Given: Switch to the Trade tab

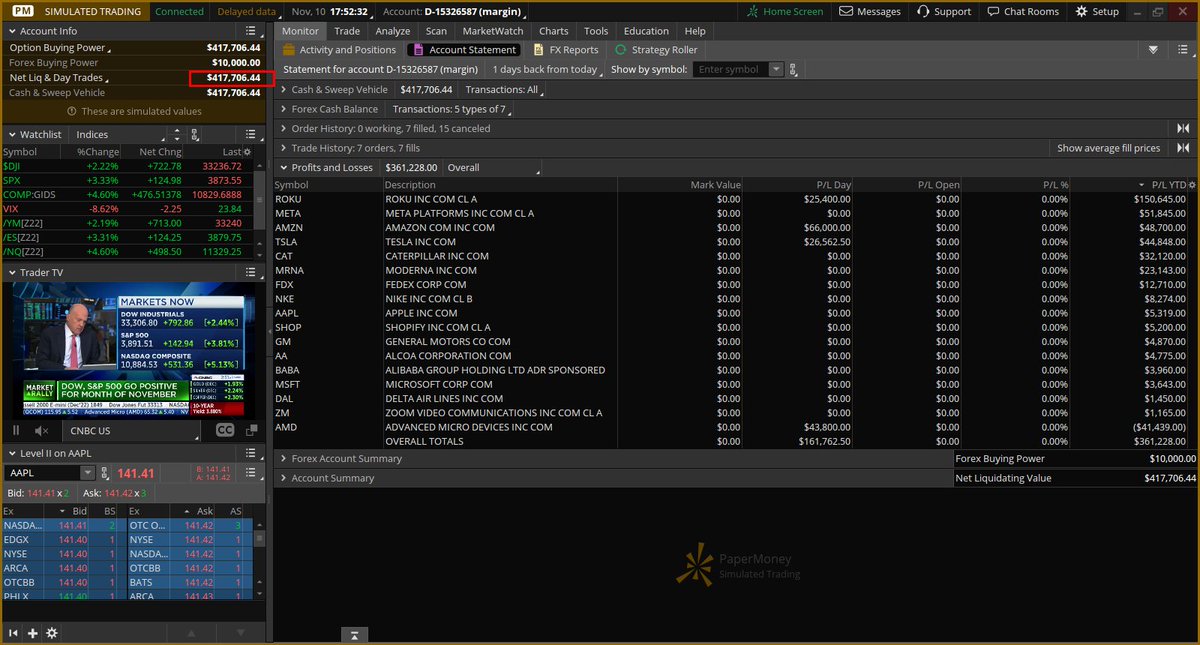Looking at the screenshot, I should 346,31.
